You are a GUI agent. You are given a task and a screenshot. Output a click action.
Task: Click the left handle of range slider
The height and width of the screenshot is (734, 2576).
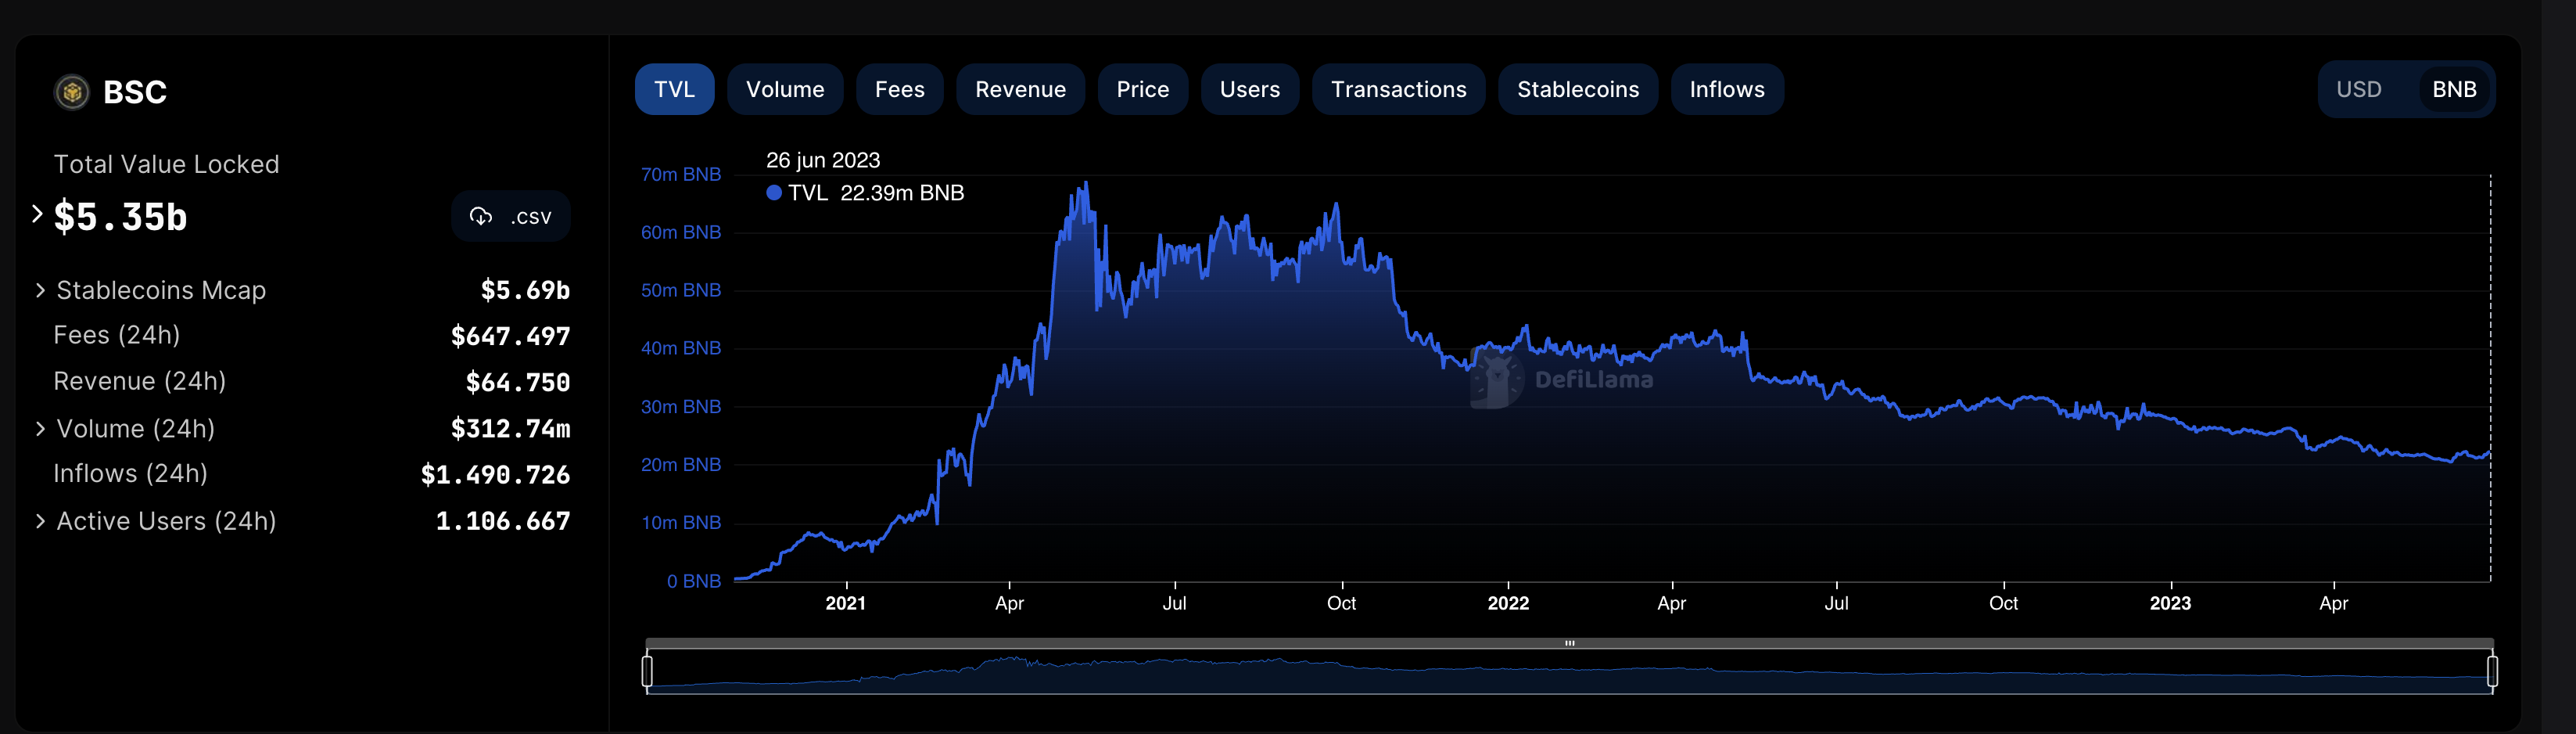click(647, 671)
